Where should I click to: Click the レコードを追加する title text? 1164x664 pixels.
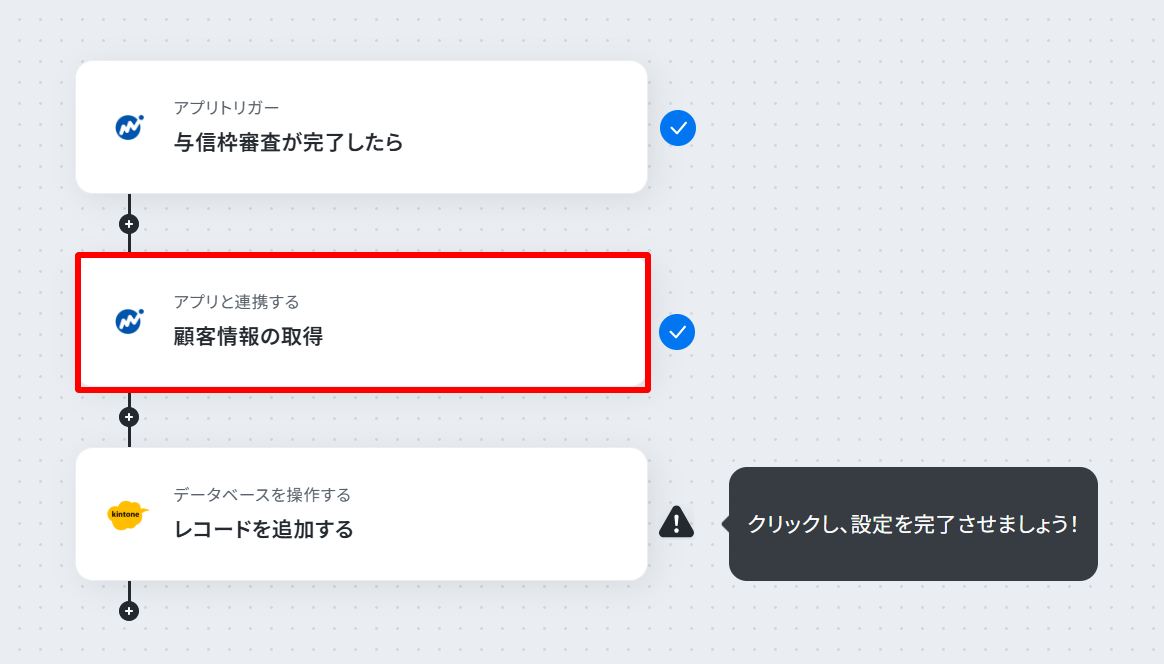pyautogui.click(x=264, y=530)
